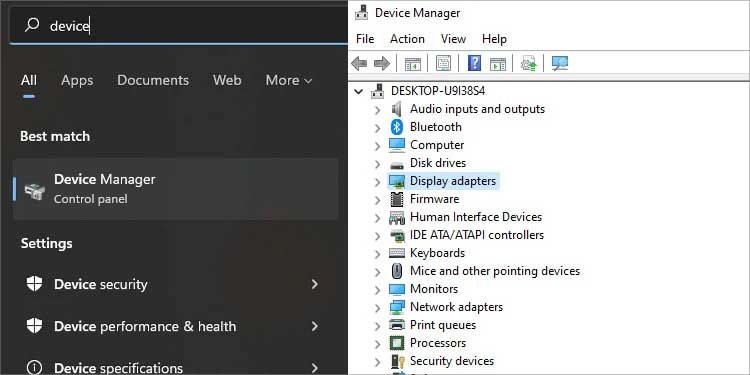
Task: Click the blue Help question-mark toolbar icon
Action: 474,63
